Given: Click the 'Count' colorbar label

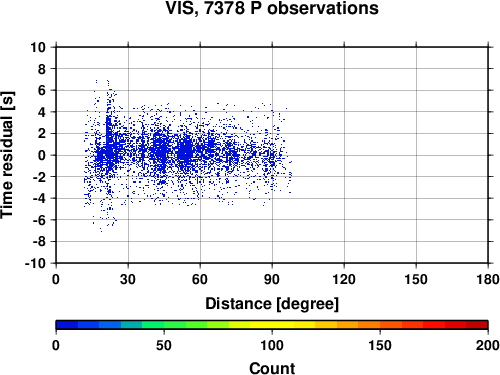Looking at the screenshot, I should click(x=272, y=368).
